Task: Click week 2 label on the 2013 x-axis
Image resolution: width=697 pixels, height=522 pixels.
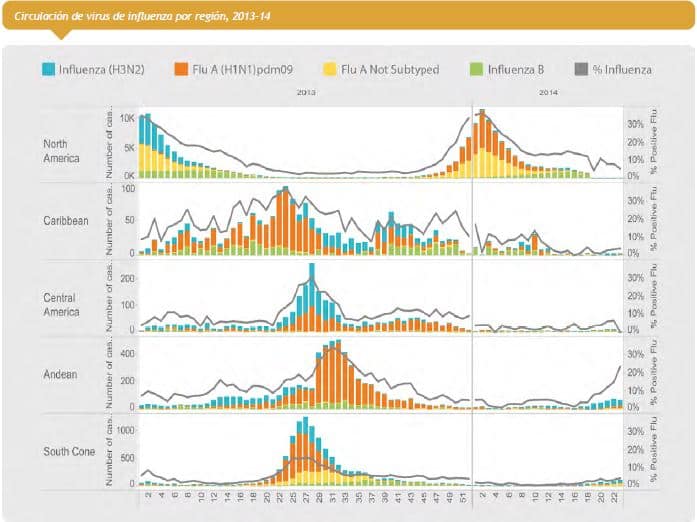Action: coord(147,496)
